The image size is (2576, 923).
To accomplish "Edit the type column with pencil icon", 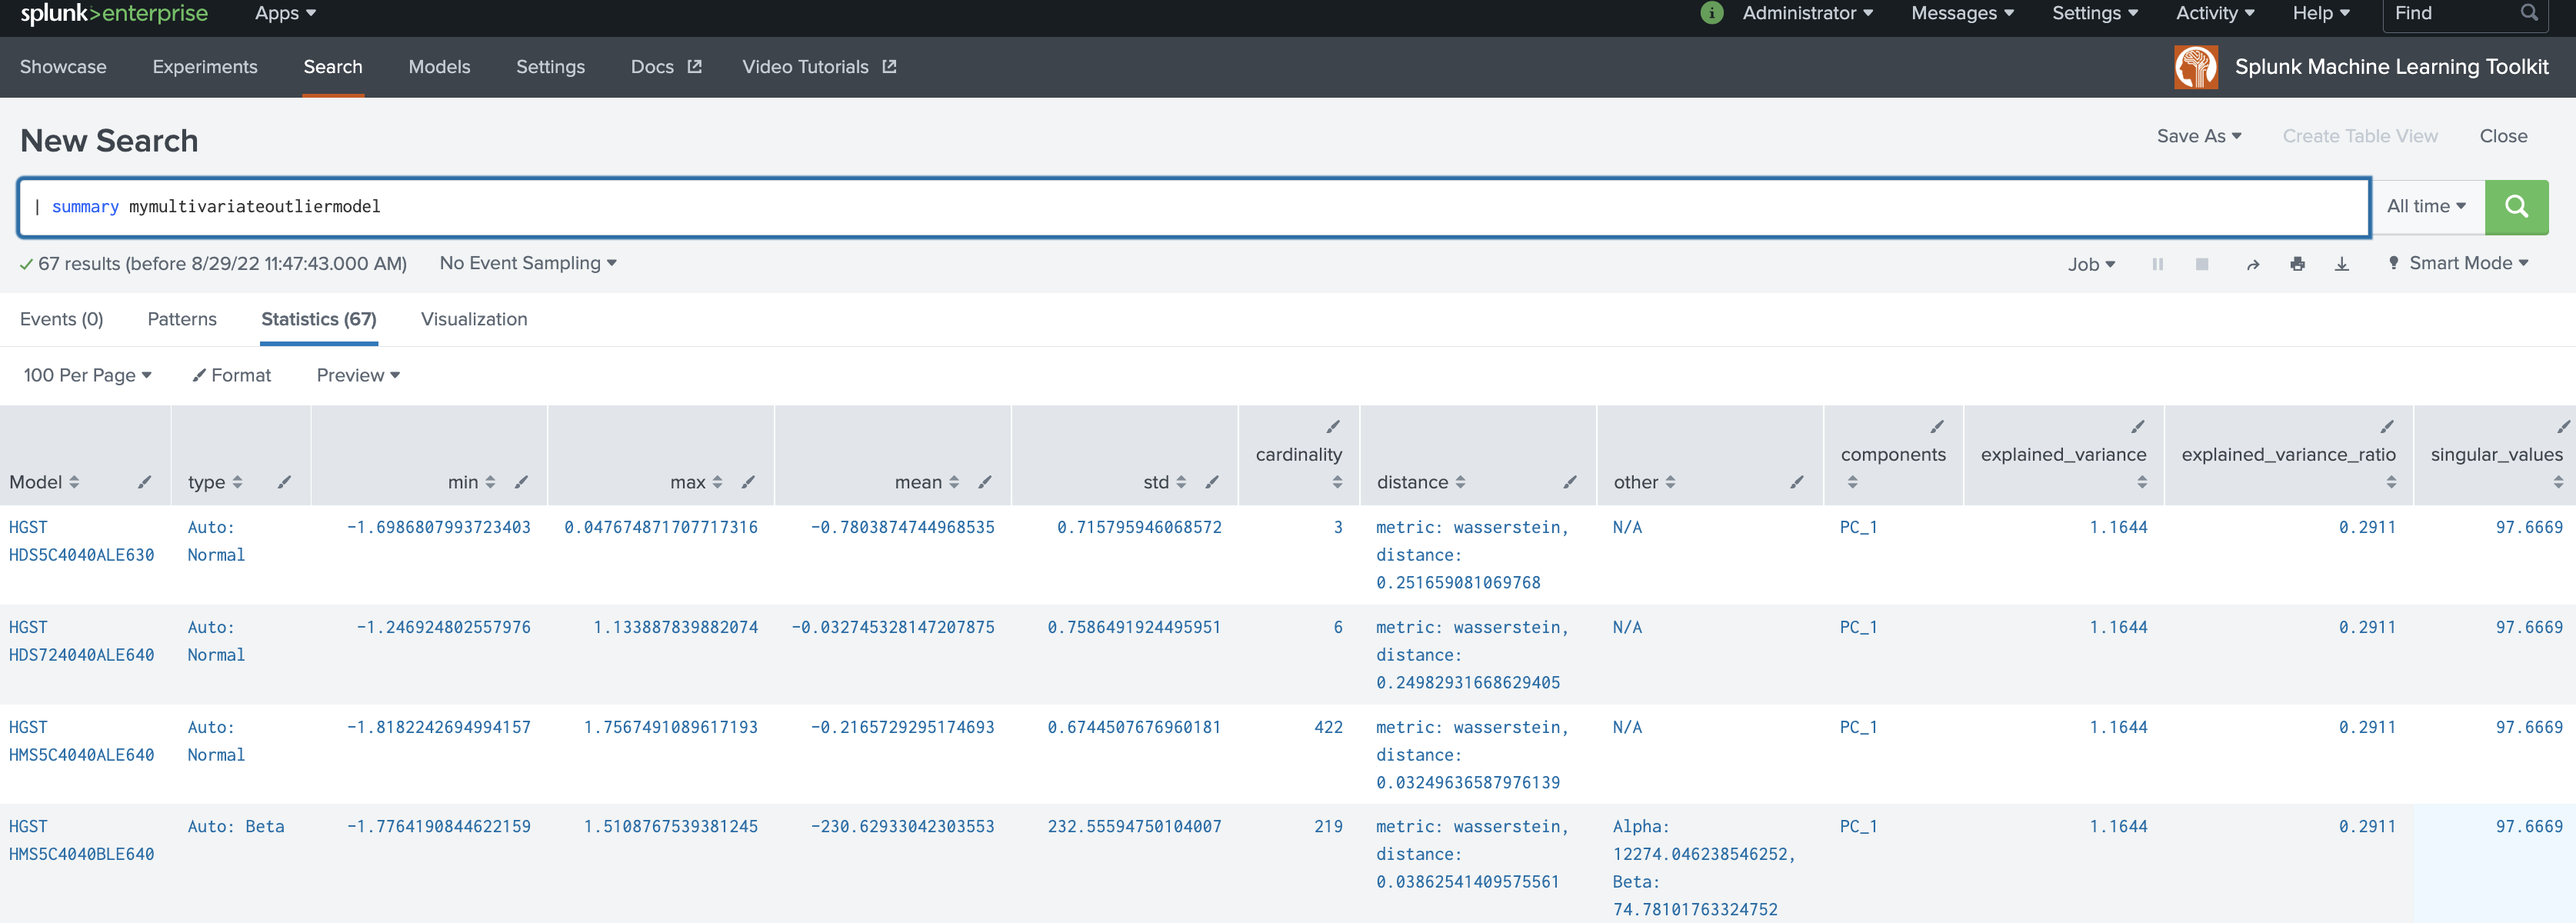I will (x=284, y=482).
